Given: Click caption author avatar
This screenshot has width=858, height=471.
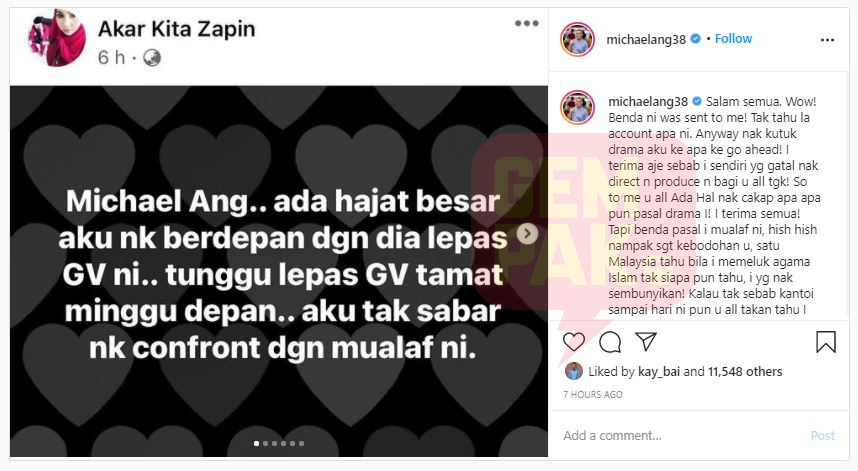Looking at the screenshot, I should [577, 107].
